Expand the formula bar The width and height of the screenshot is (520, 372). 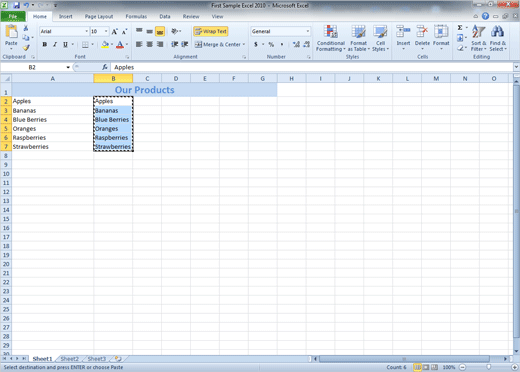coord(516,67)
